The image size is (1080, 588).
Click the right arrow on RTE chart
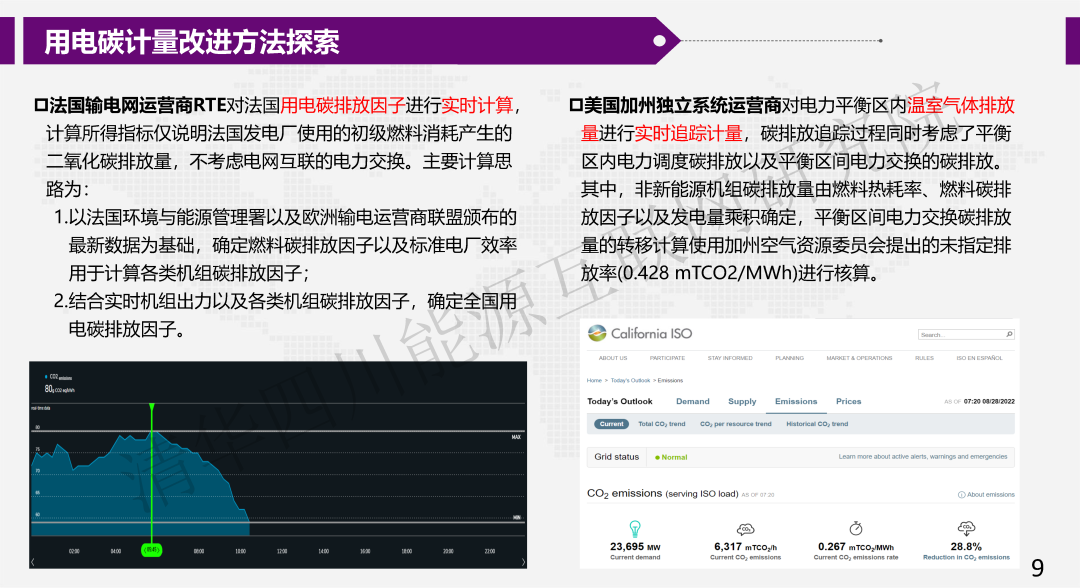[523, 563]
